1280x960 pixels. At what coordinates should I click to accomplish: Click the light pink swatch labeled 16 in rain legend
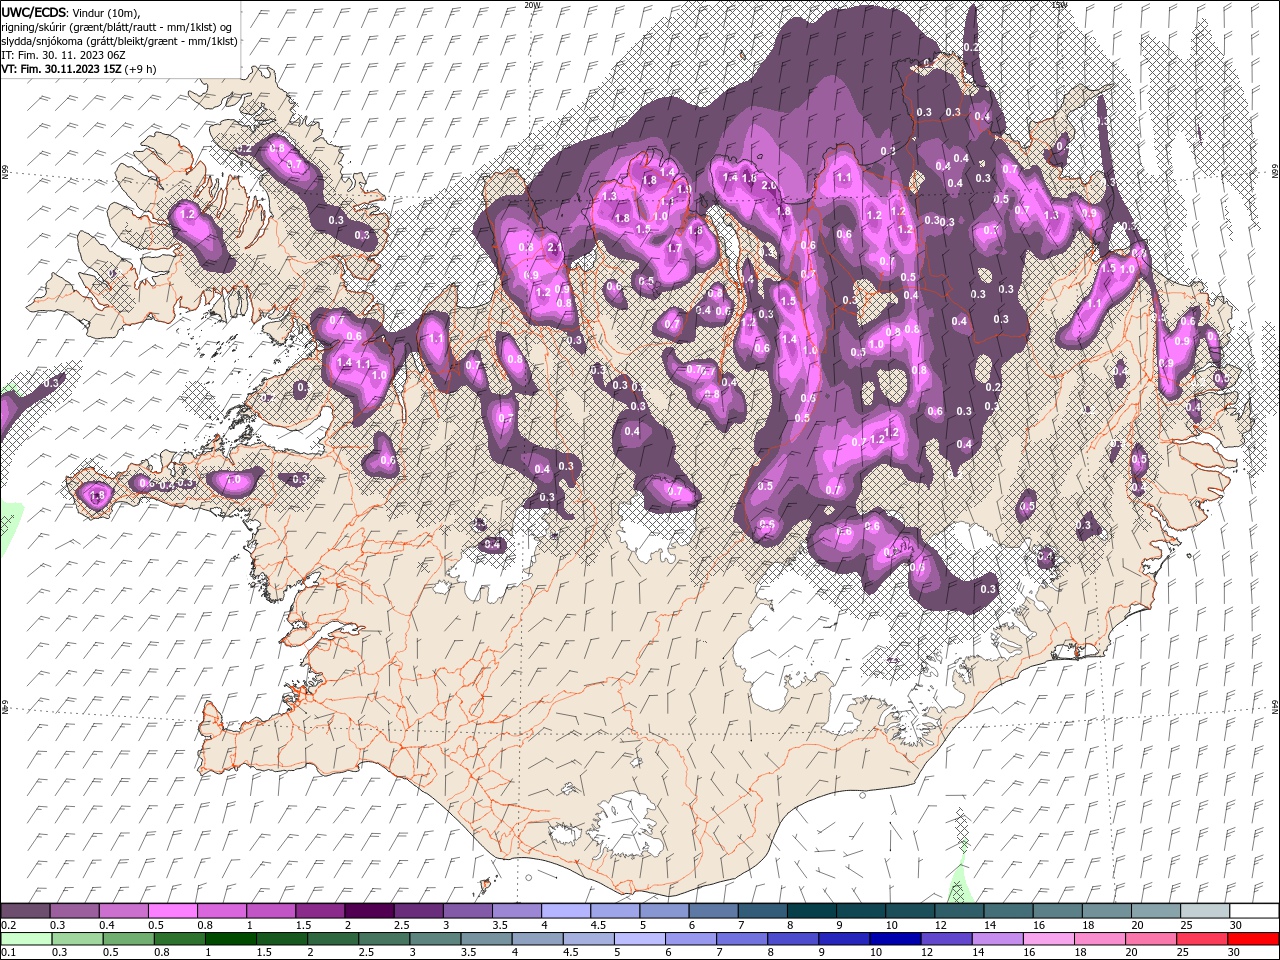[x=1049, y=939]
